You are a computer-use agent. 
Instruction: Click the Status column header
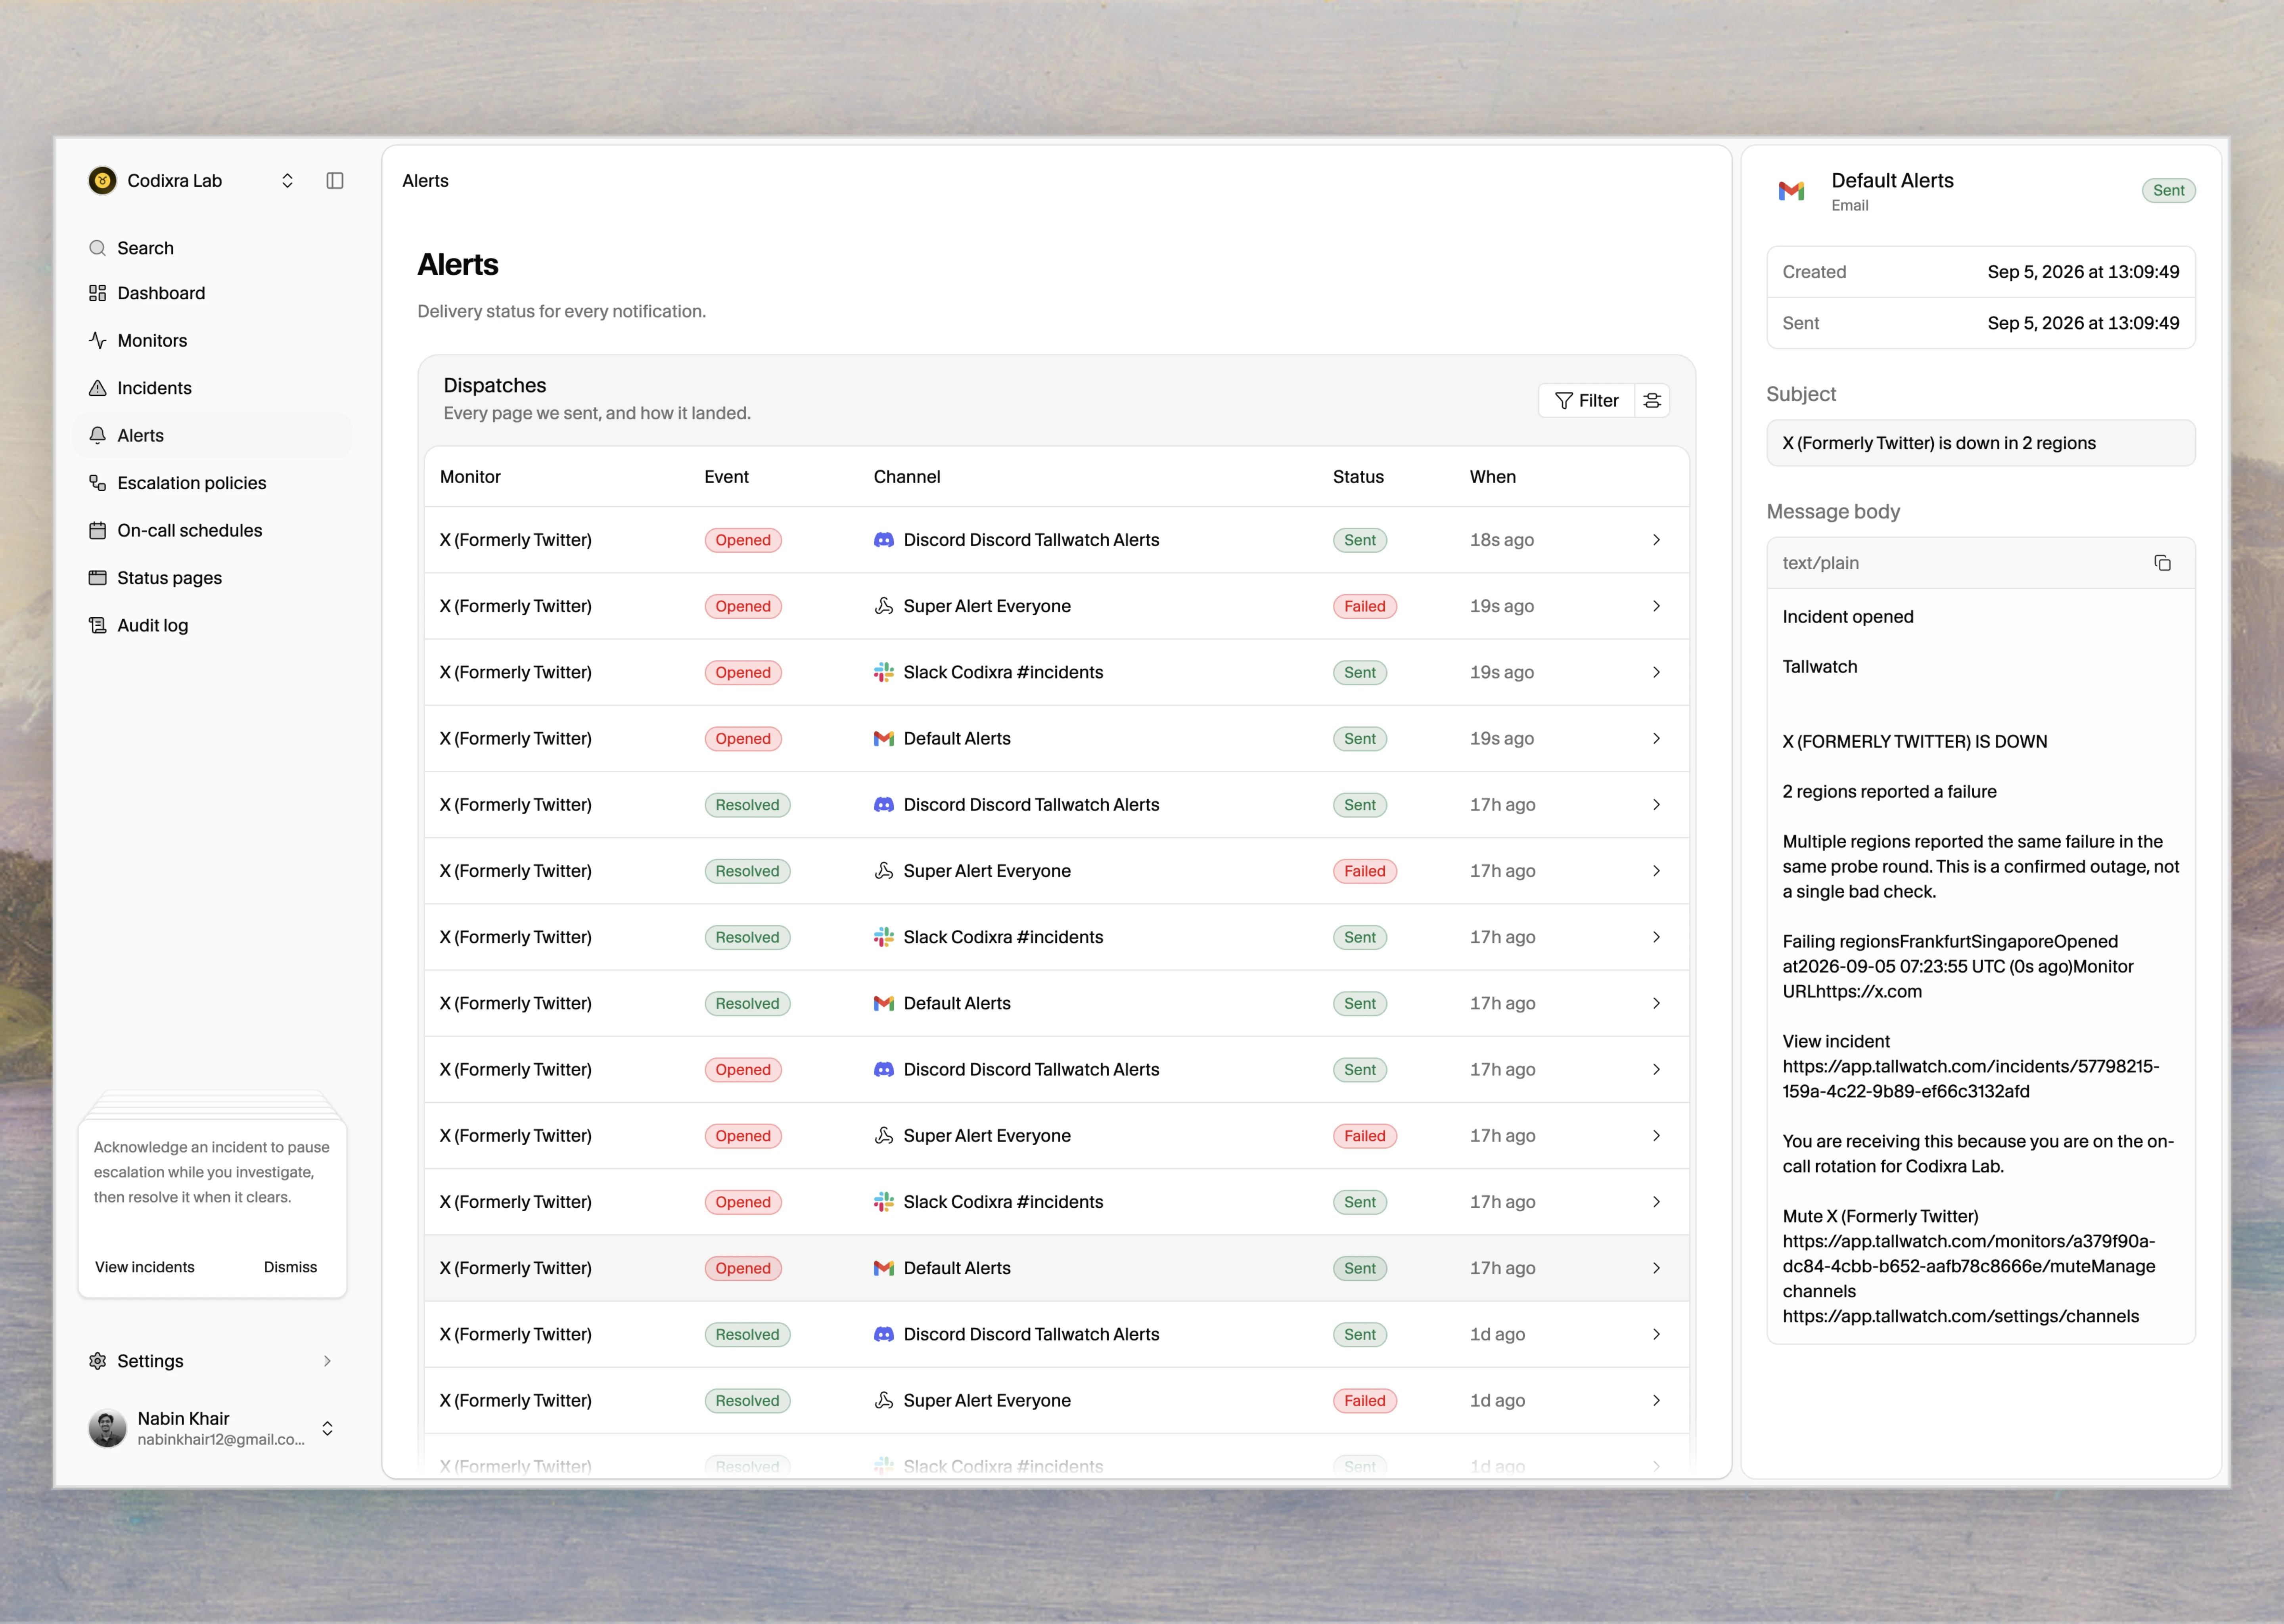[x=1358, y=477]
